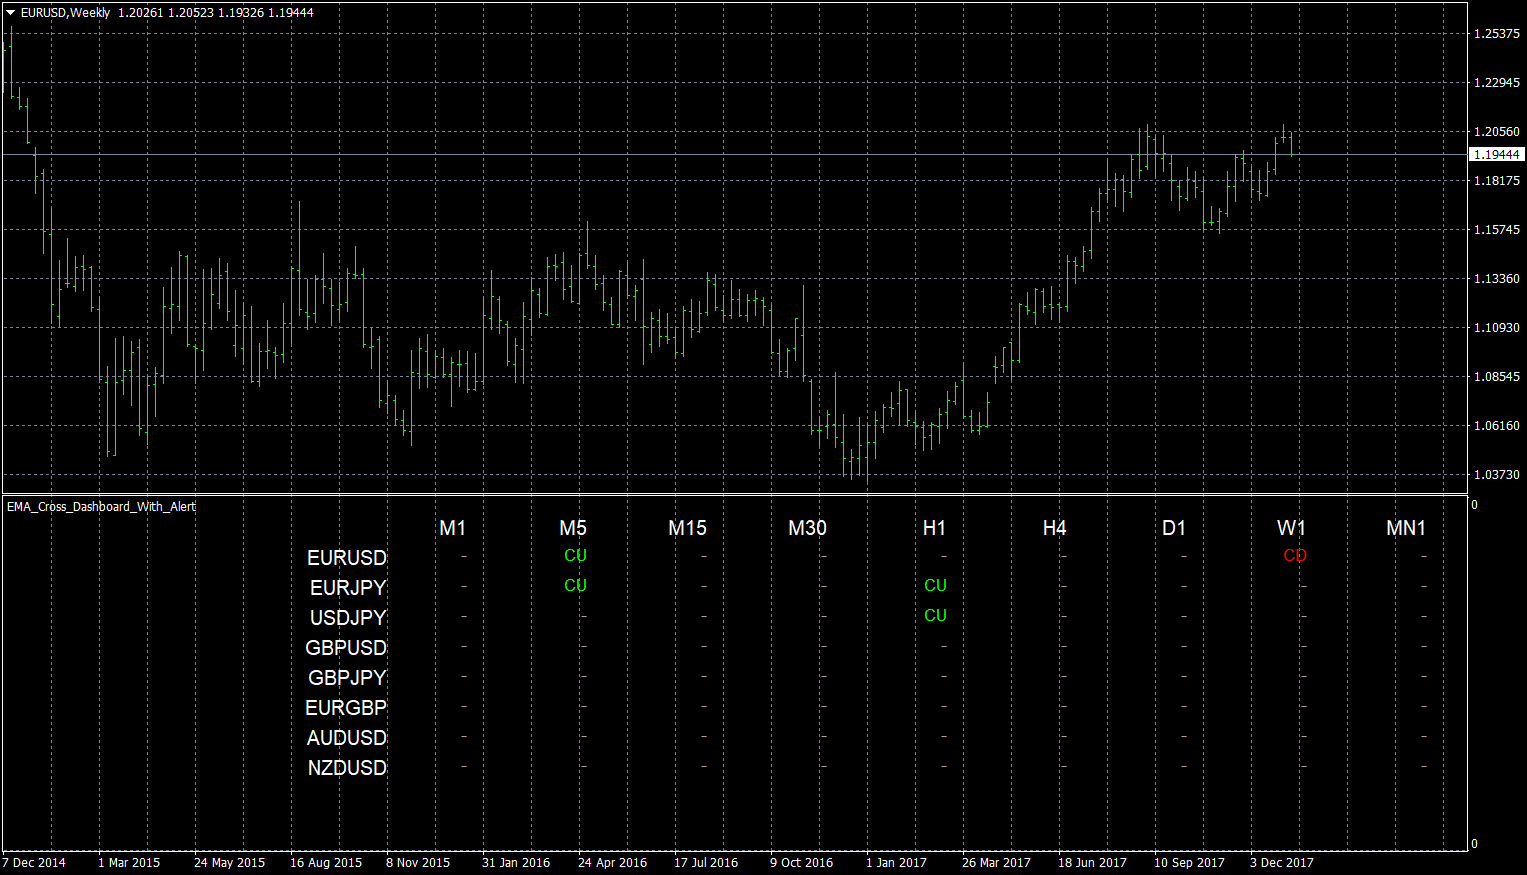
Task: Select the NZDUSD row label in dashboard
Action: tap(347, 768)
